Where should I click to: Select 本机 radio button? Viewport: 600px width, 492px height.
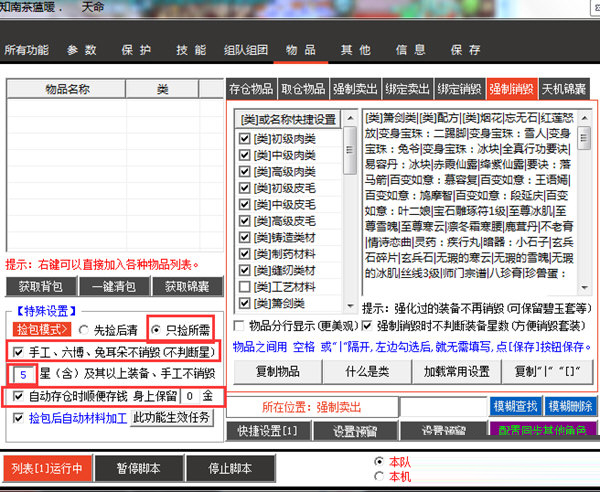379,476
